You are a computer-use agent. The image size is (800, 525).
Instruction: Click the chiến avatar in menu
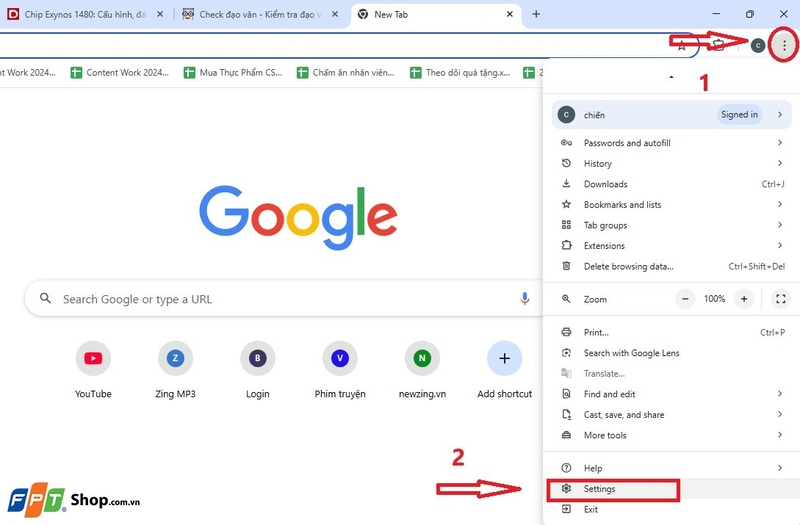566,115
